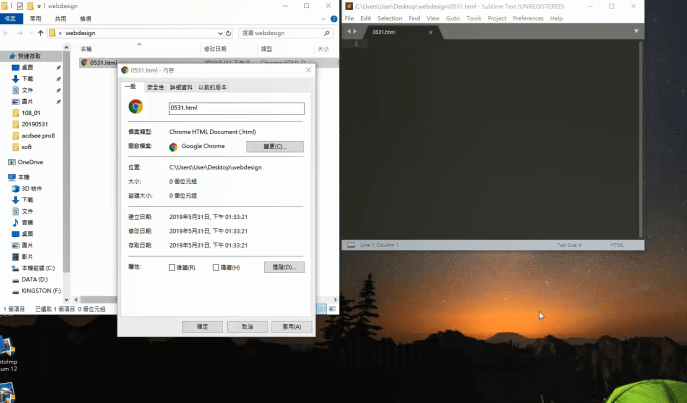Expand the 本機 (This PC) tree node

pyautogui.click(x=5, y=177)
